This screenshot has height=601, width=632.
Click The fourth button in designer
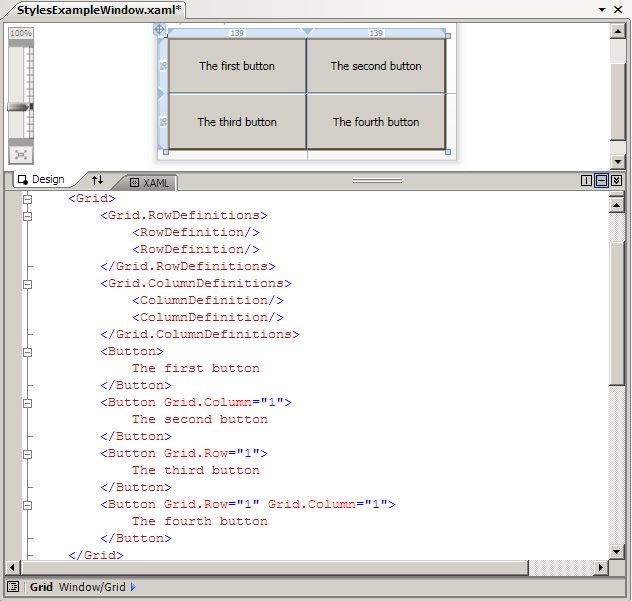(x=376, y=122)
